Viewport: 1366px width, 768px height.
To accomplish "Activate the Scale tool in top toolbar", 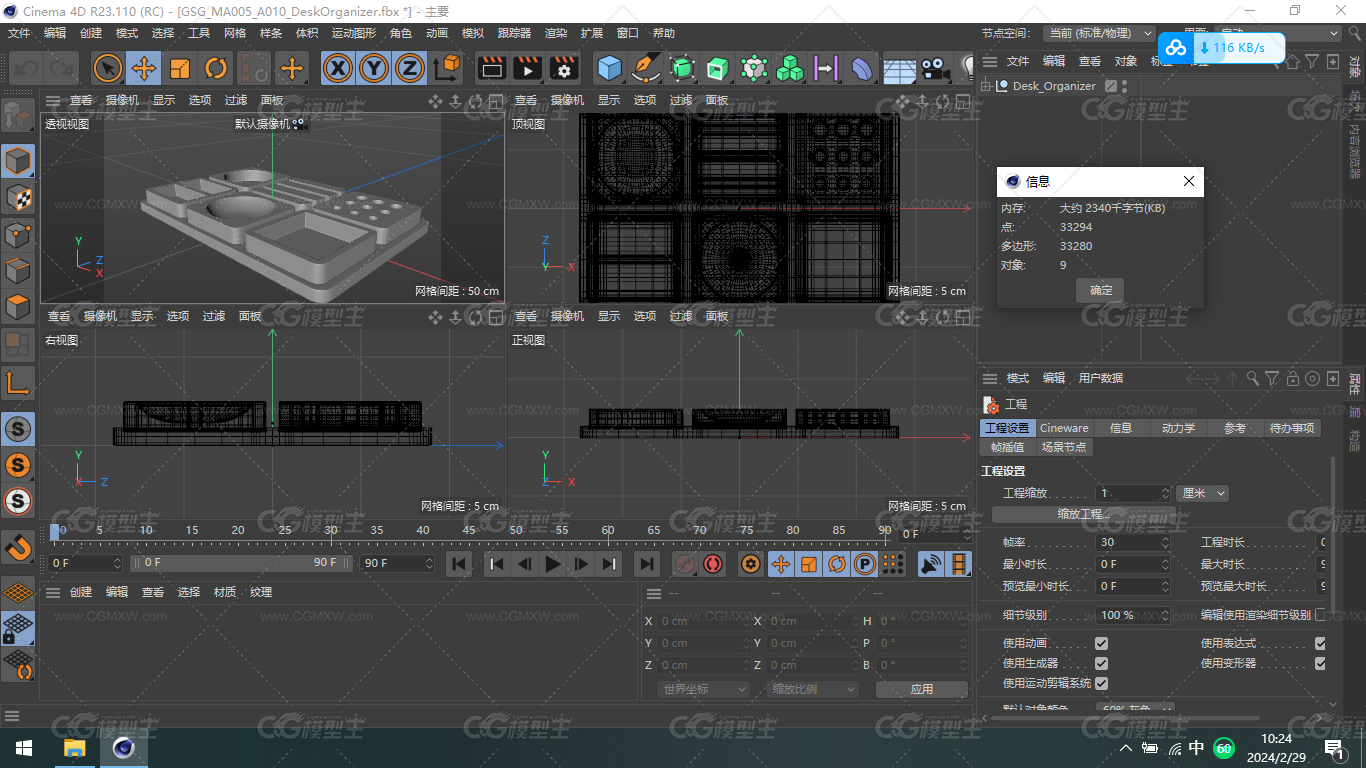I will 180,68.
